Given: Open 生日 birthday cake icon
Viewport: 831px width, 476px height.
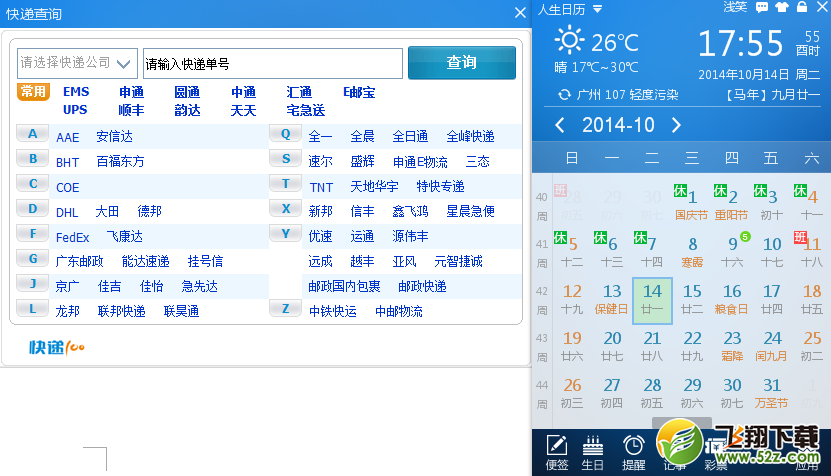Looking at the screenshot, I should tap(593, 453).
